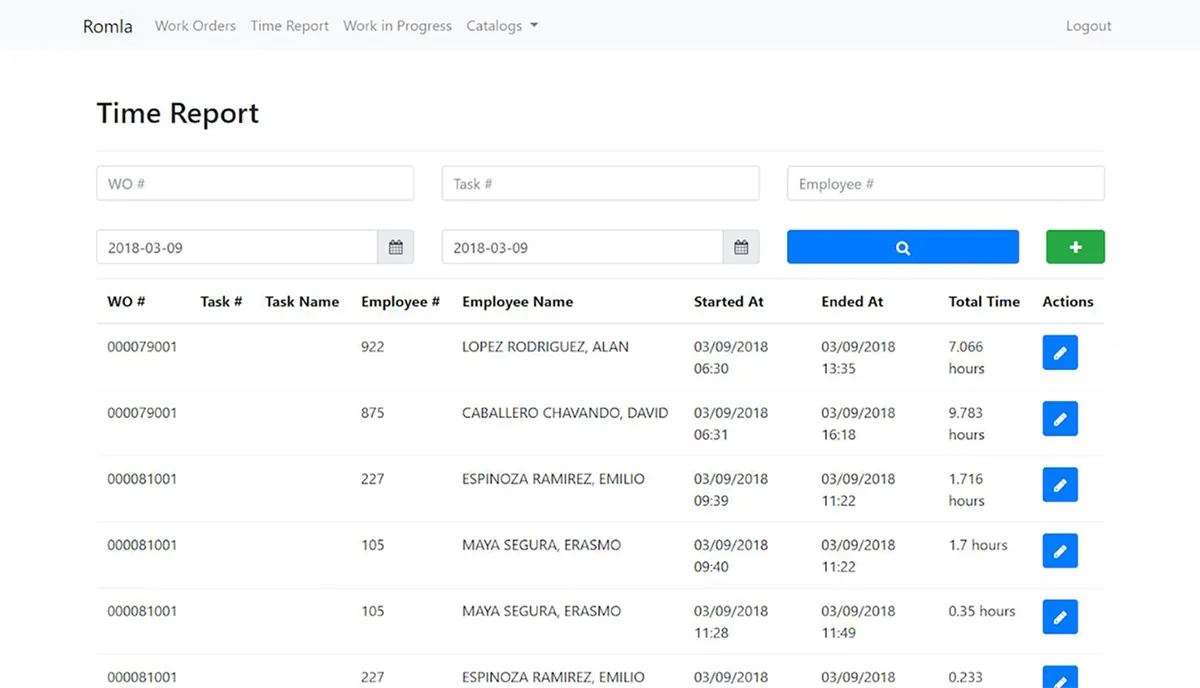Click the Total Time column header
Image resolution: width=1200 pixels, height=688 pixels.
click(984, 301)
